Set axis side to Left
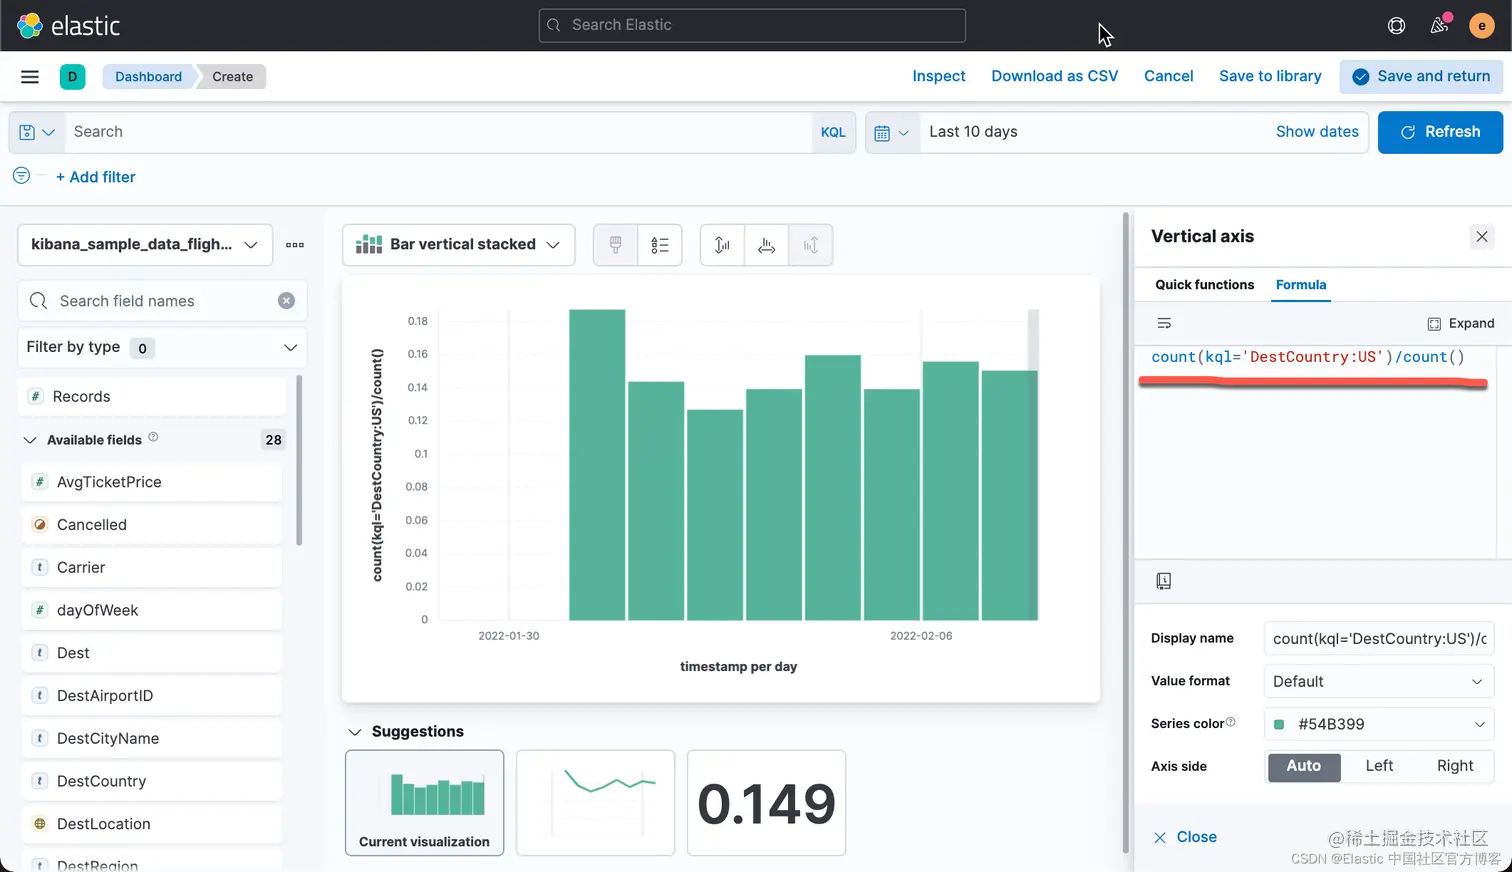 click(x=1379, y=766)
